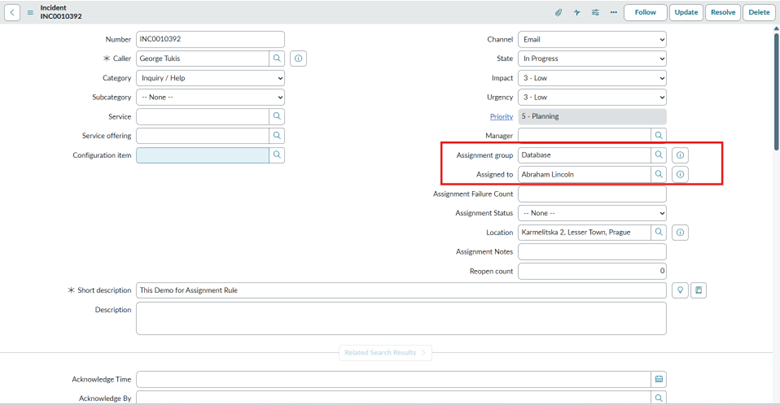Expand the Urgency dropdown

click(x=591, y=97)
